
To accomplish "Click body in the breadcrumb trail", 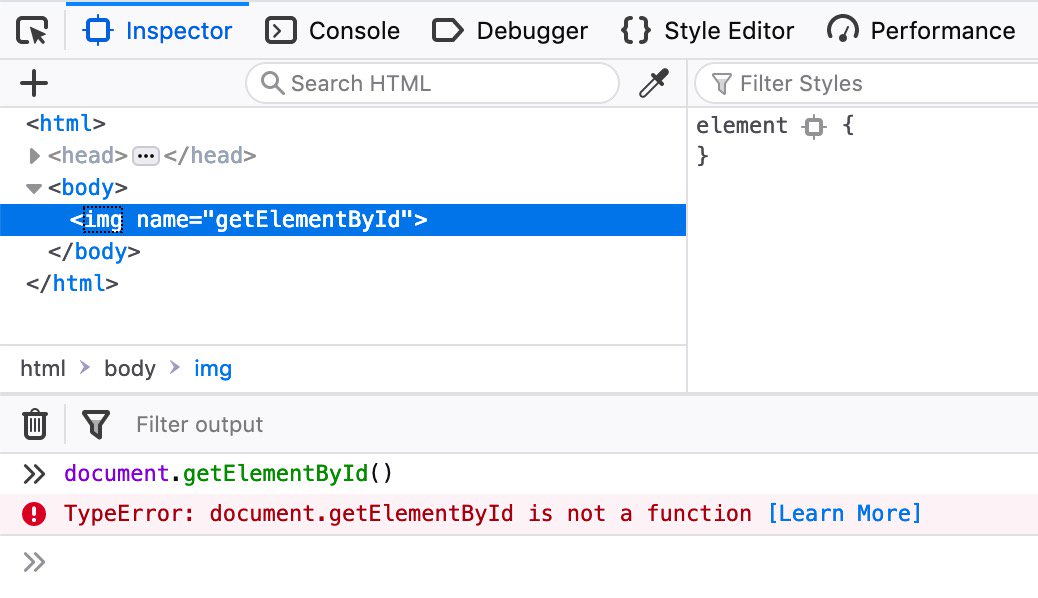I will (130, 368).
